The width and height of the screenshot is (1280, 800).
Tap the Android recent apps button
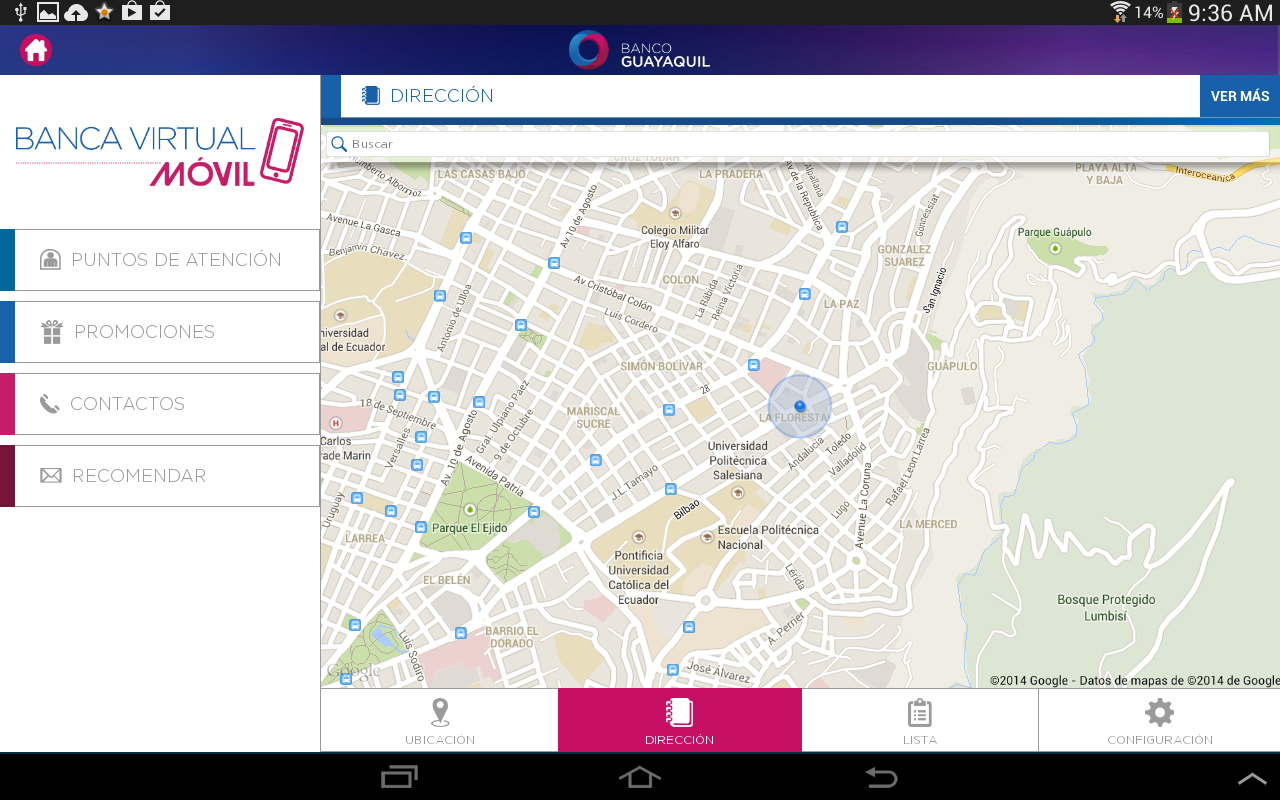click(400, 777)
